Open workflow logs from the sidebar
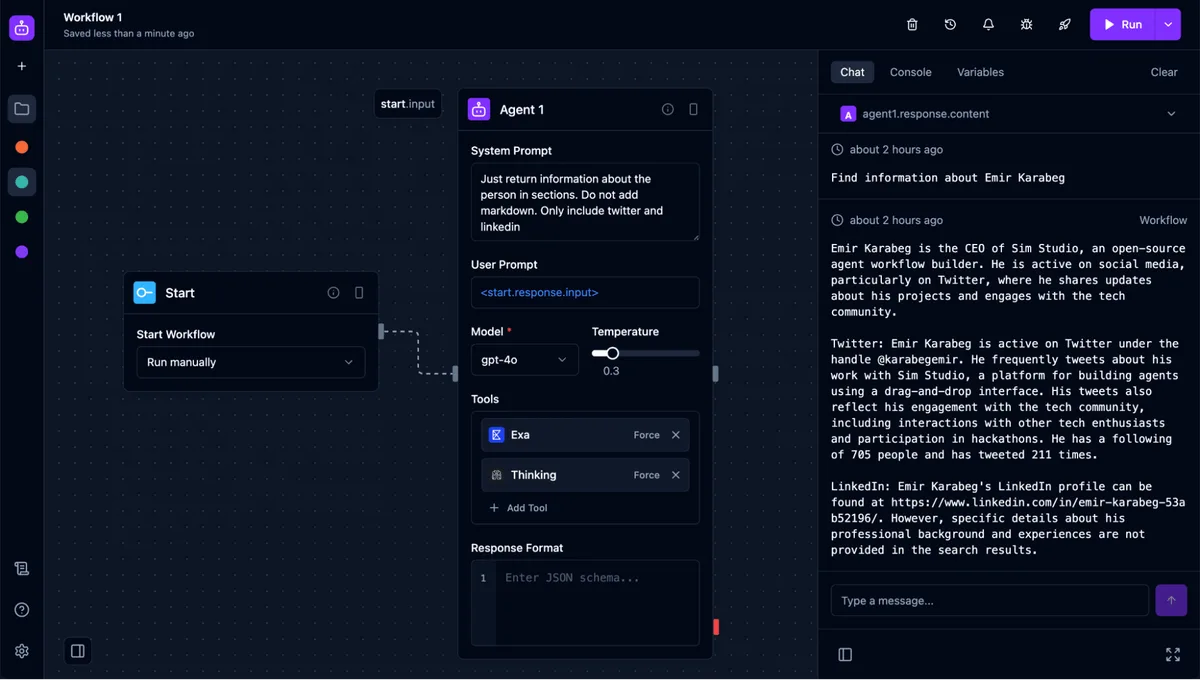The height and width of the screenshot is (680, 1200). (22, 568)
